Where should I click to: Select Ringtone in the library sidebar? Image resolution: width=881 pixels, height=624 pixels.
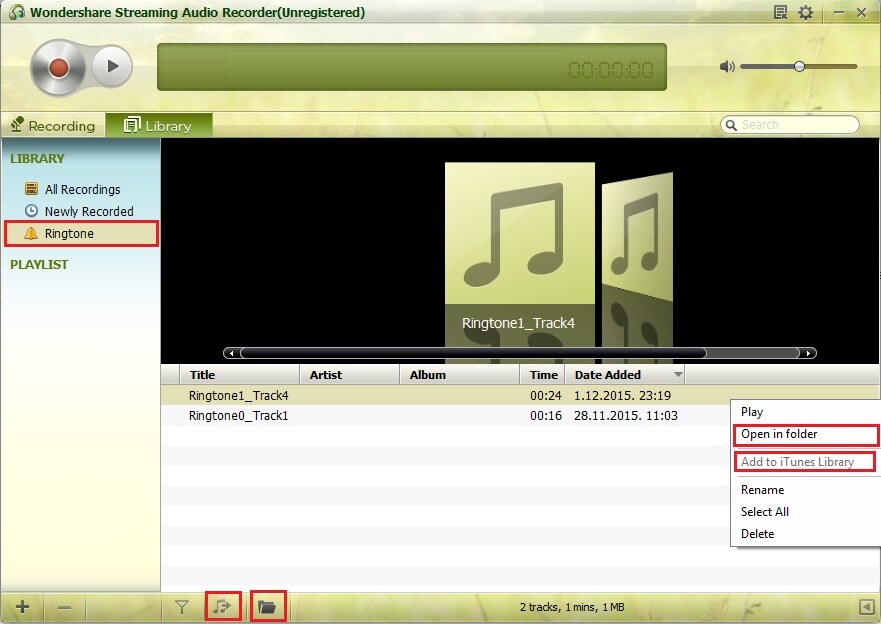pos(81,234)
